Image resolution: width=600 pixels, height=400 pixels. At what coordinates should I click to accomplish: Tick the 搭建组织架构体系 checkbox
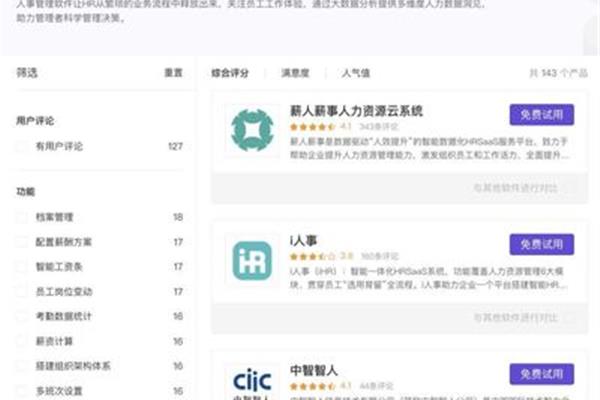pos(21,366)
